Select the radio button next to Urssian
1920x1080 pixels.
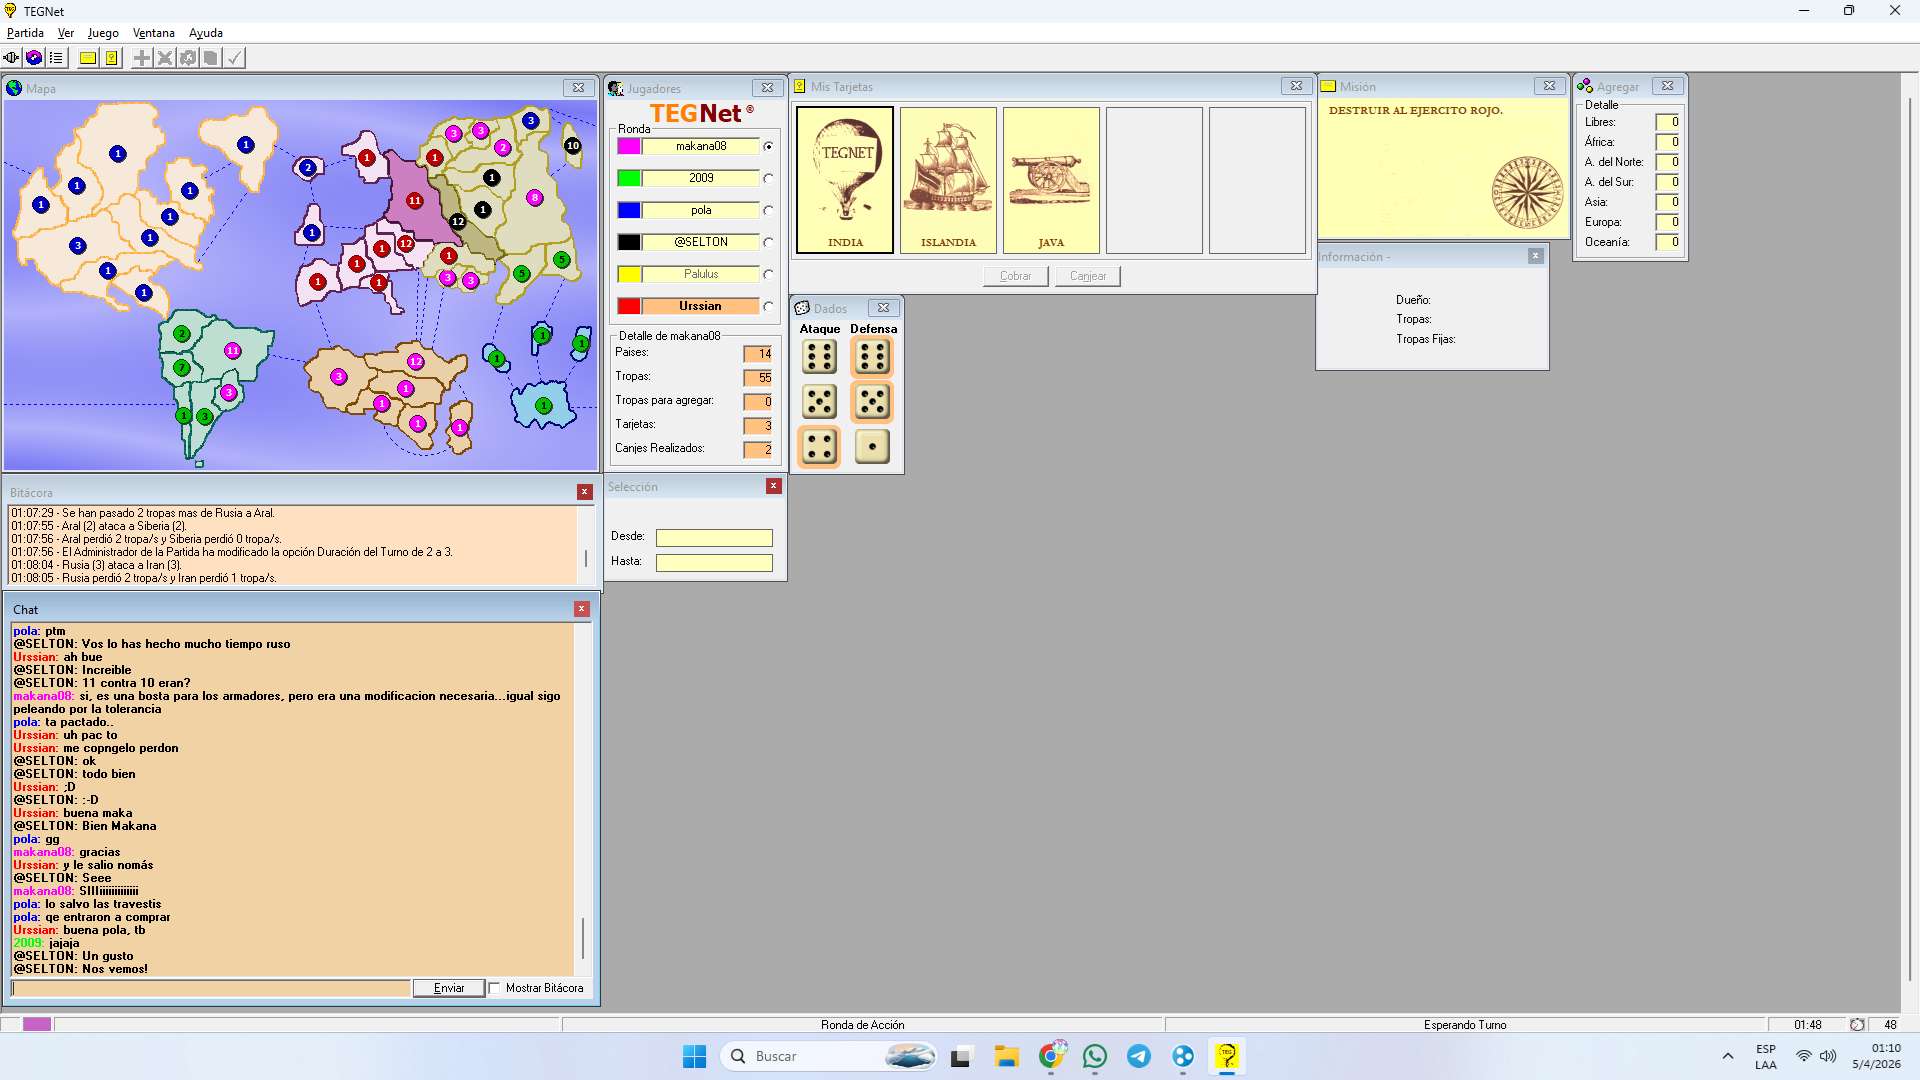tap(768, 306)
